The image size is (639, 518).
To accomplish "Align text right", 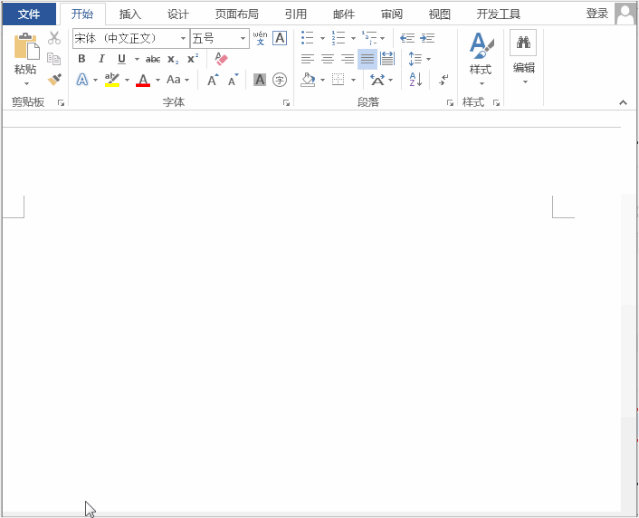I will coord(347,59).
